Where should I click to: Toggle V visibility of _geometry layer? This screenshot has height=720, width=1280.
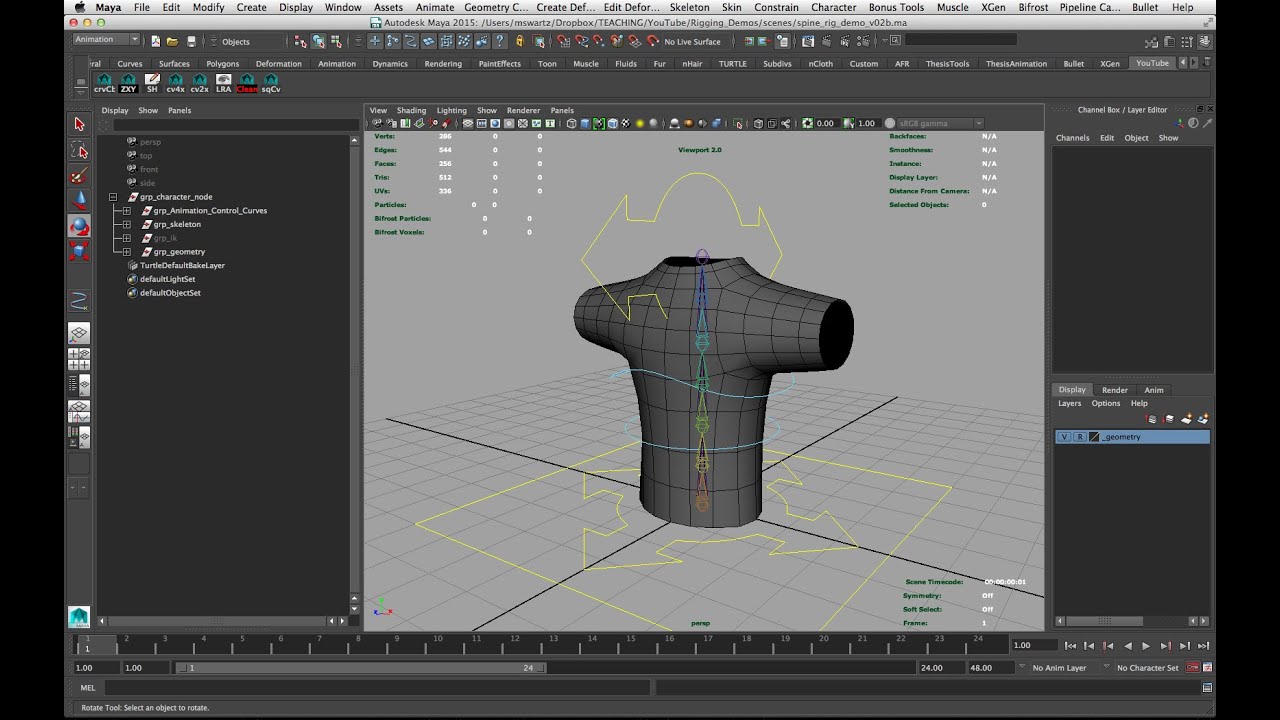click(1064, 437)
